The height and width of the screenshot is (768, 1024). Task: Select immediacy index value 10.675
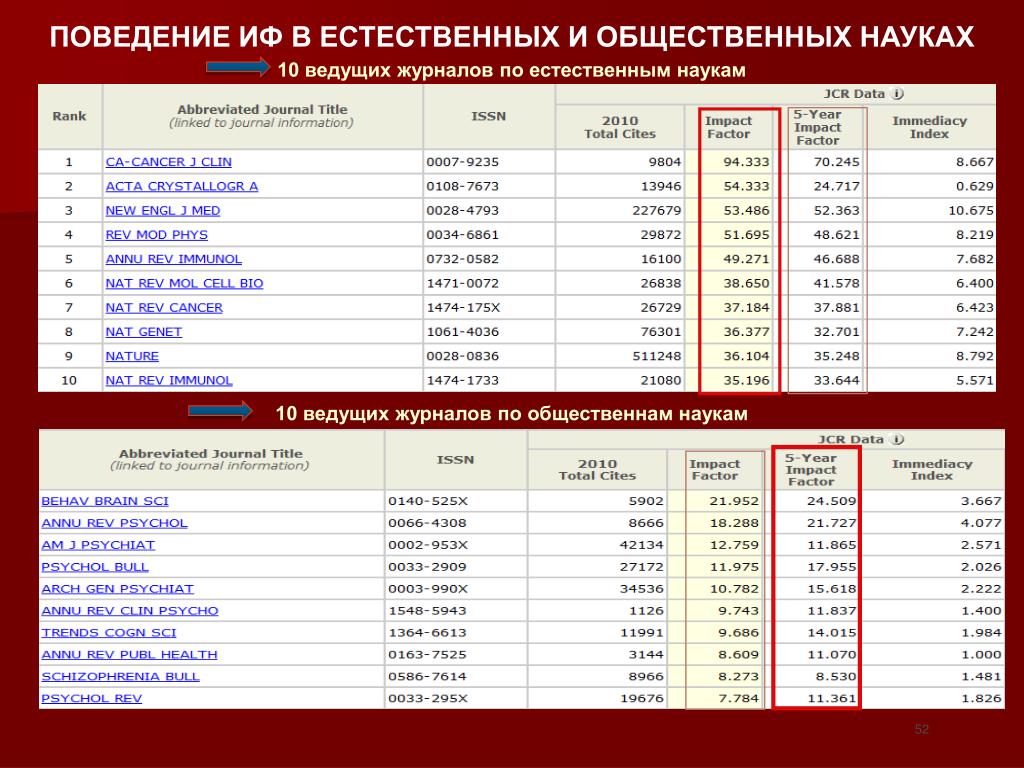(971, 210)
